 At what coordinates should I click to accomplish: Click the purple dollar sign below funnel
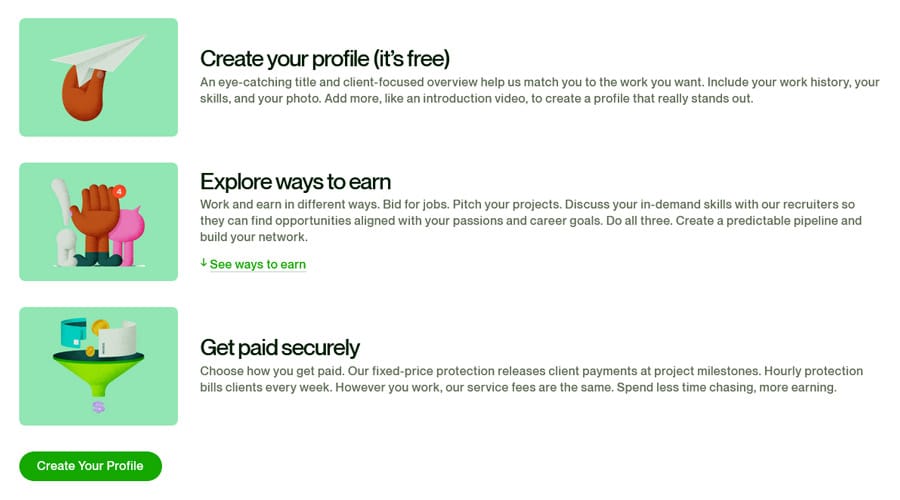98,407
